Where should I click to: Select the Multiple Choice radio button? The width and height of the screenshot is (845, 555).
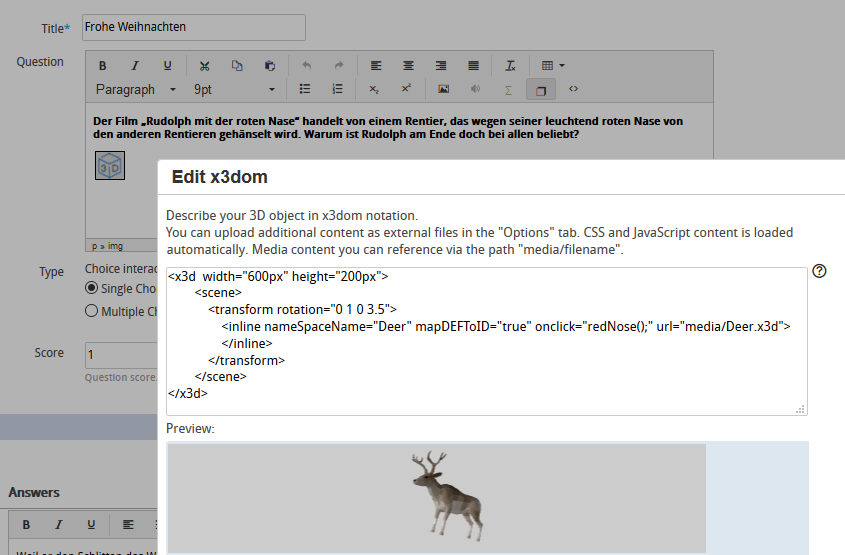click(x=92, y=311)
